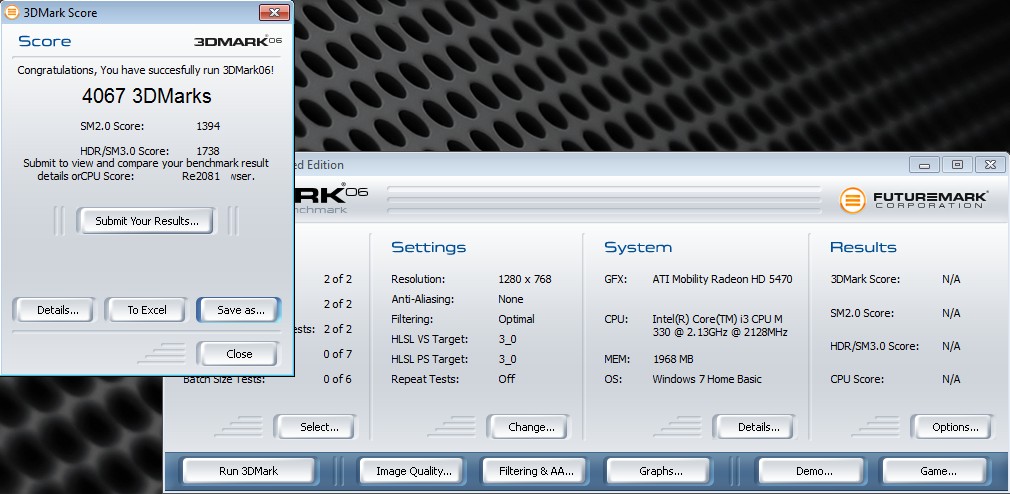This screenshot has height=494, width=1010.
Task: Open Options under Results section
Action: click(x=954, y=427)
